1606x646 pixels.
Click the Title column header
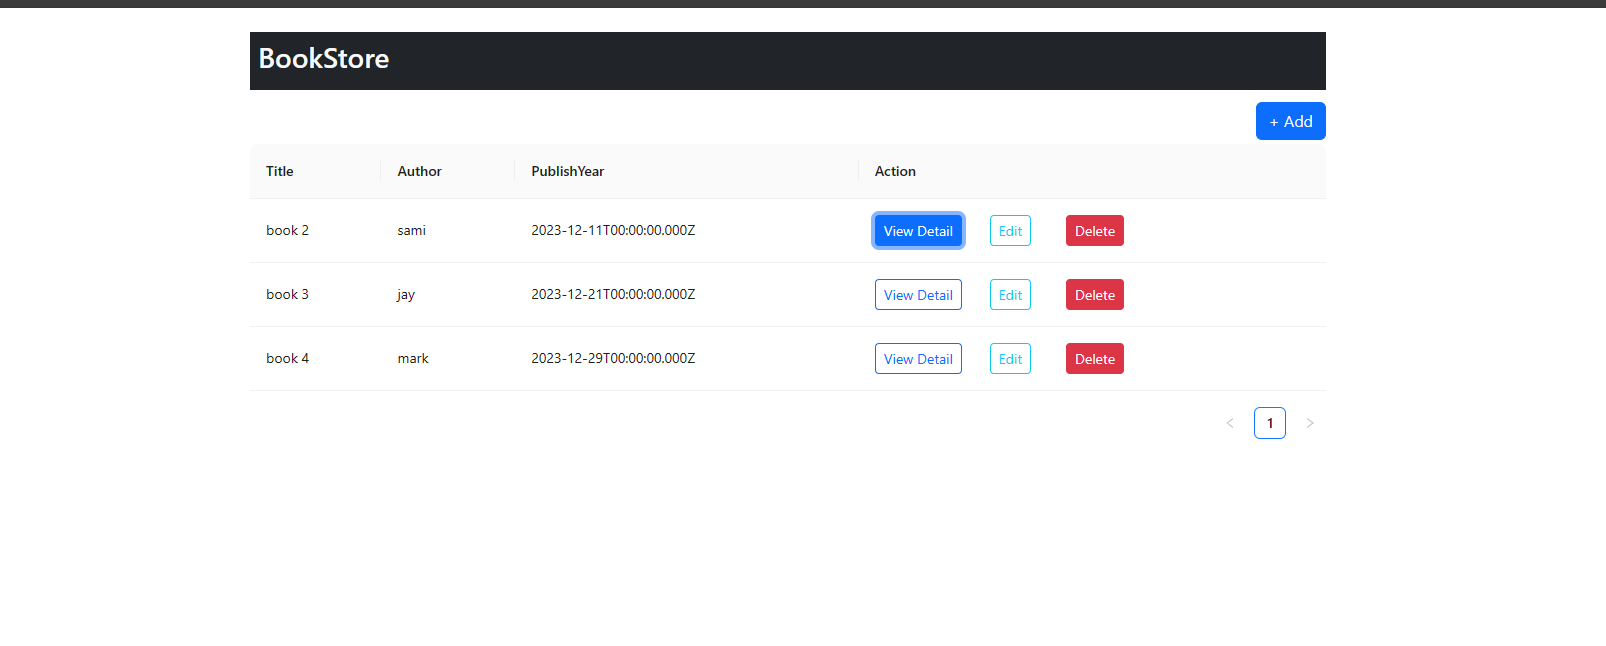(x=280, y=171)
